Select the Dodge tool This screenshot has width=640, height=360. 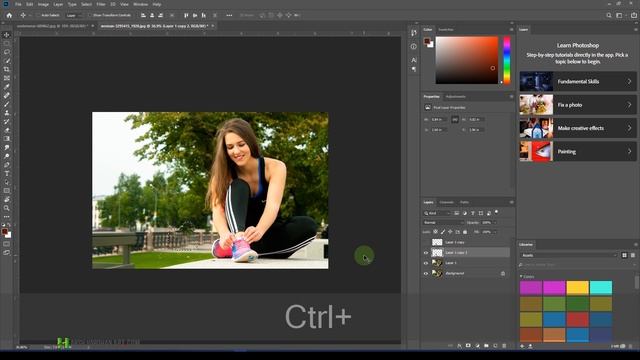(7, 156)
